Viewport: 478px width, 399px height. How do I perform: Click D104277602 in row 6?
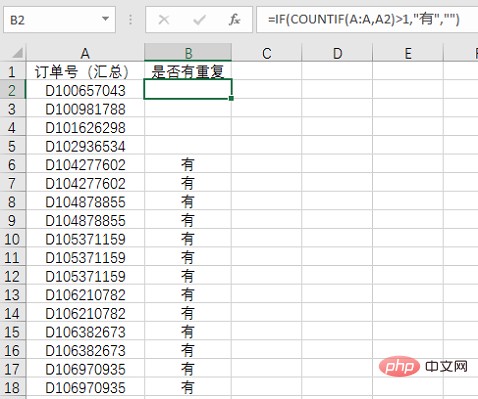point(85,164)
